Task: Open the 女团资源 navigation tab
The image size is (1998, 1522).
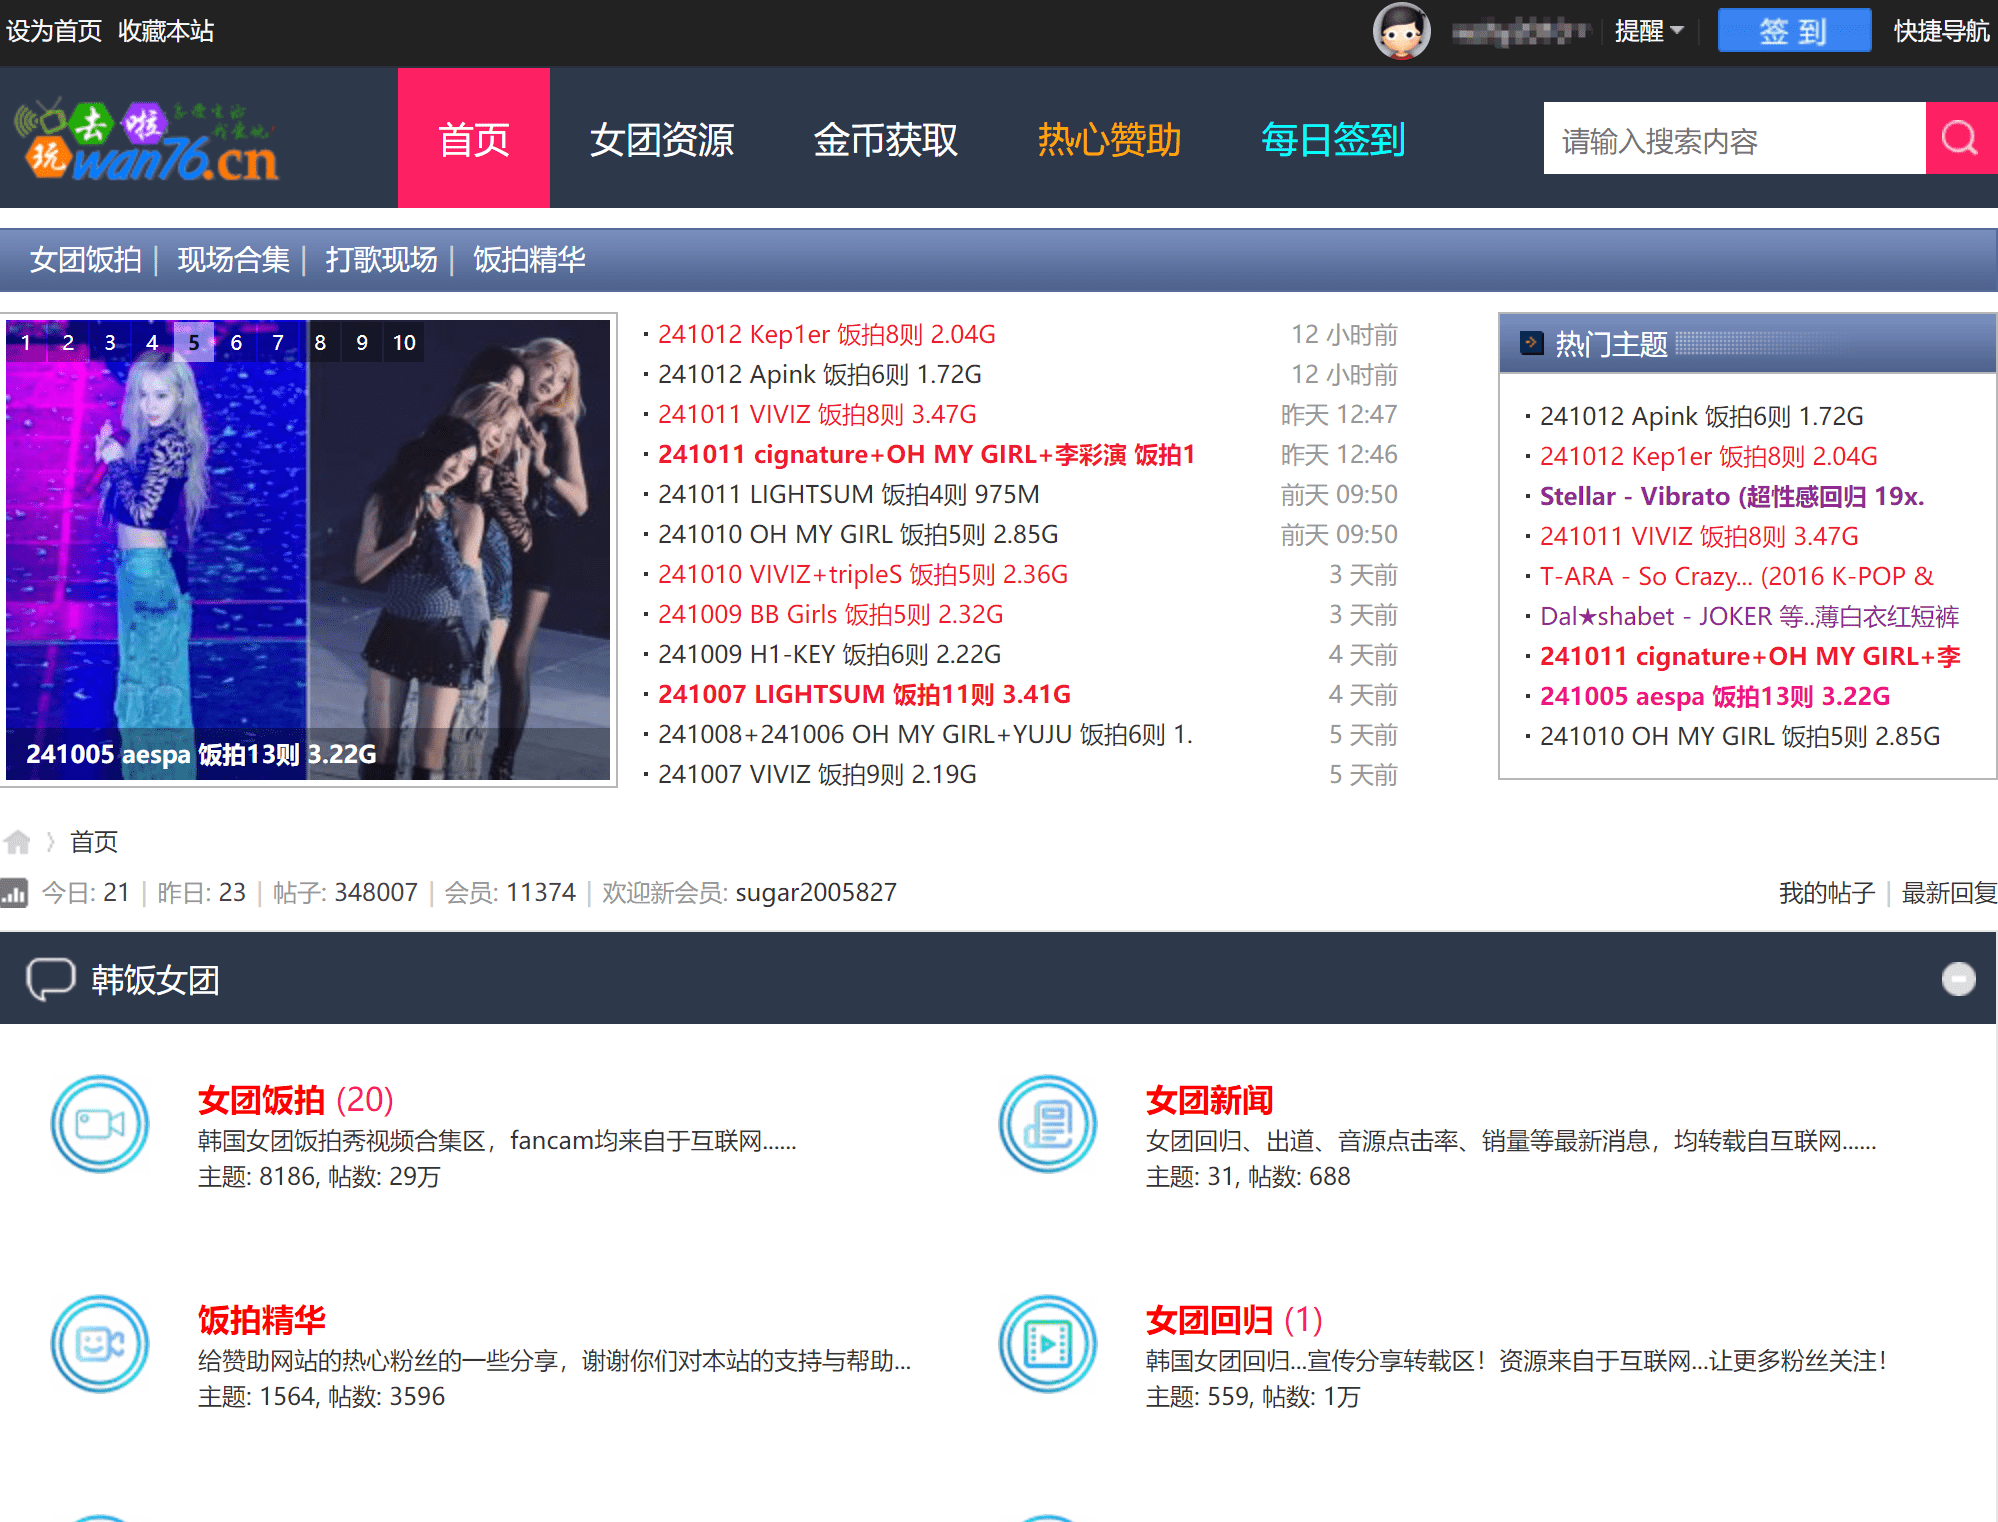Action: (662, 139)
